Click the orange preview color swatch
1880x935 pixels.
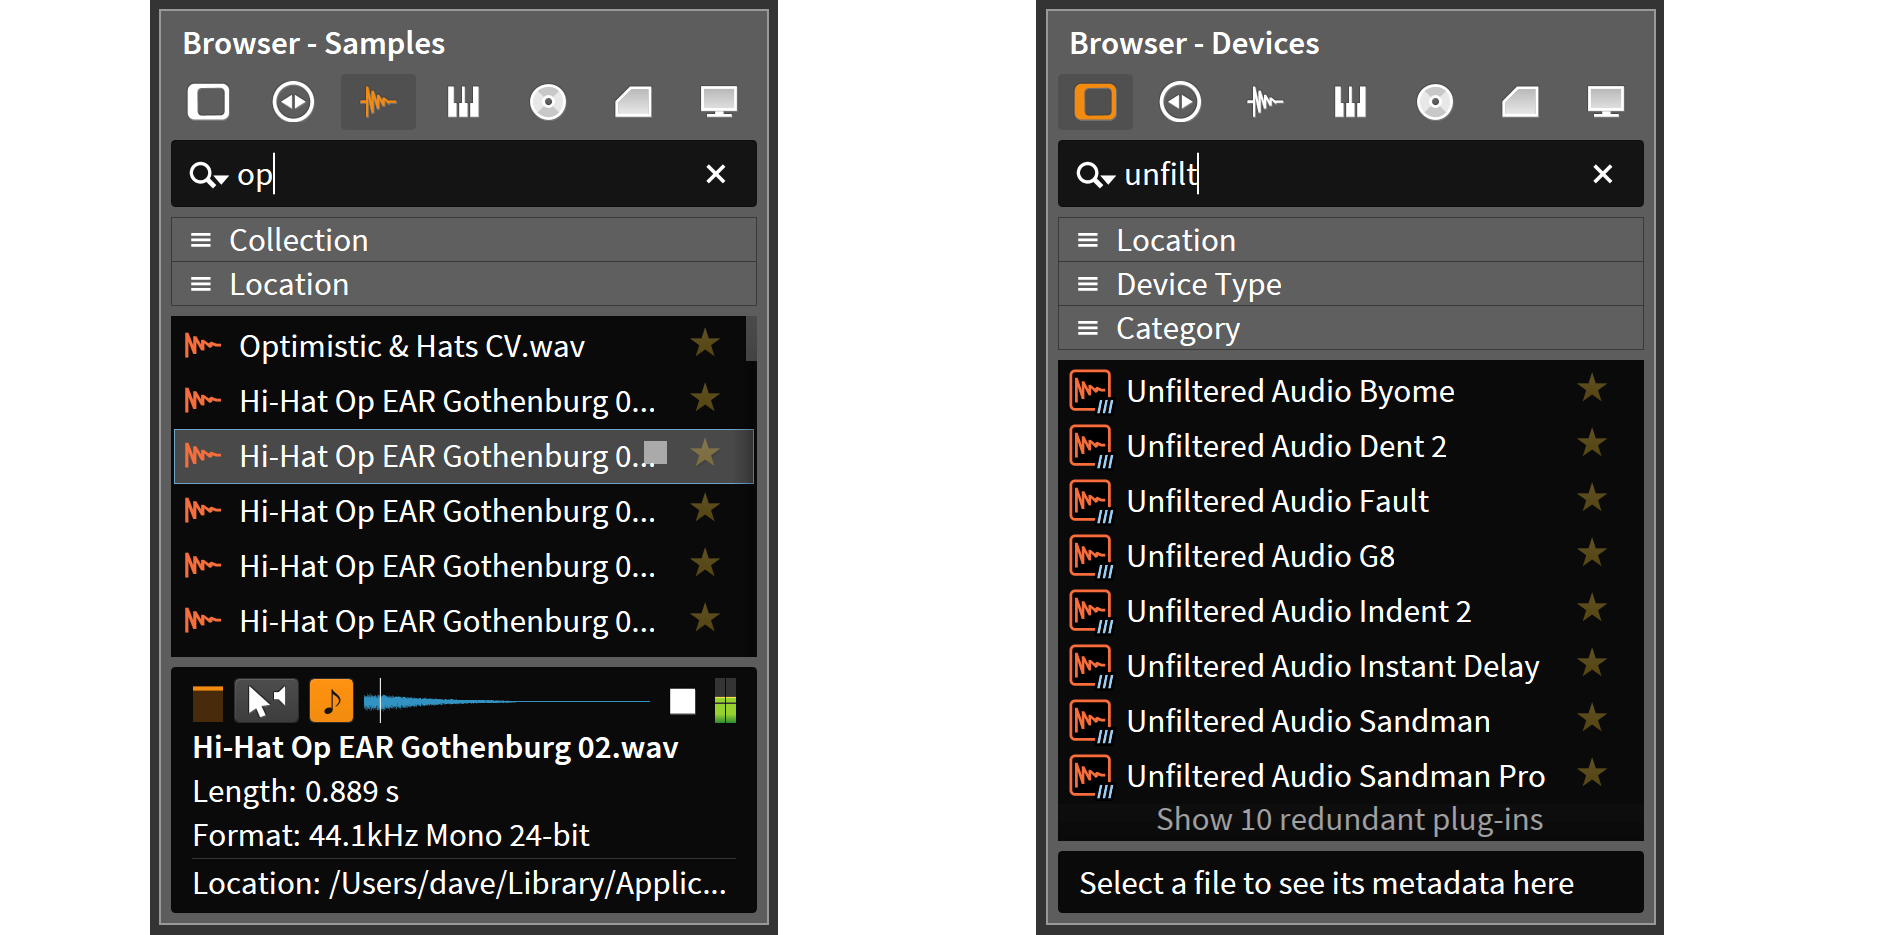tap(208, 703)
